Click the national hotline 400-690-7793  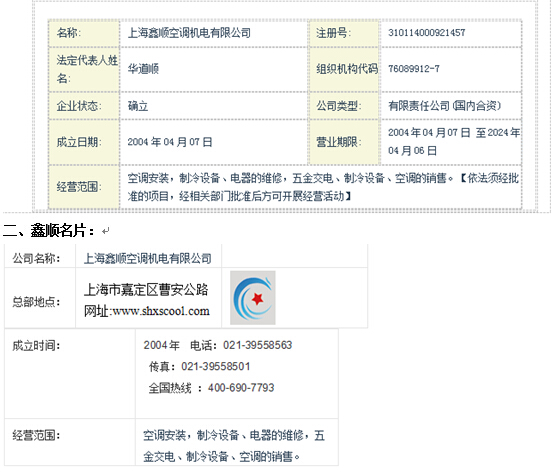click(x=241, y=388)
